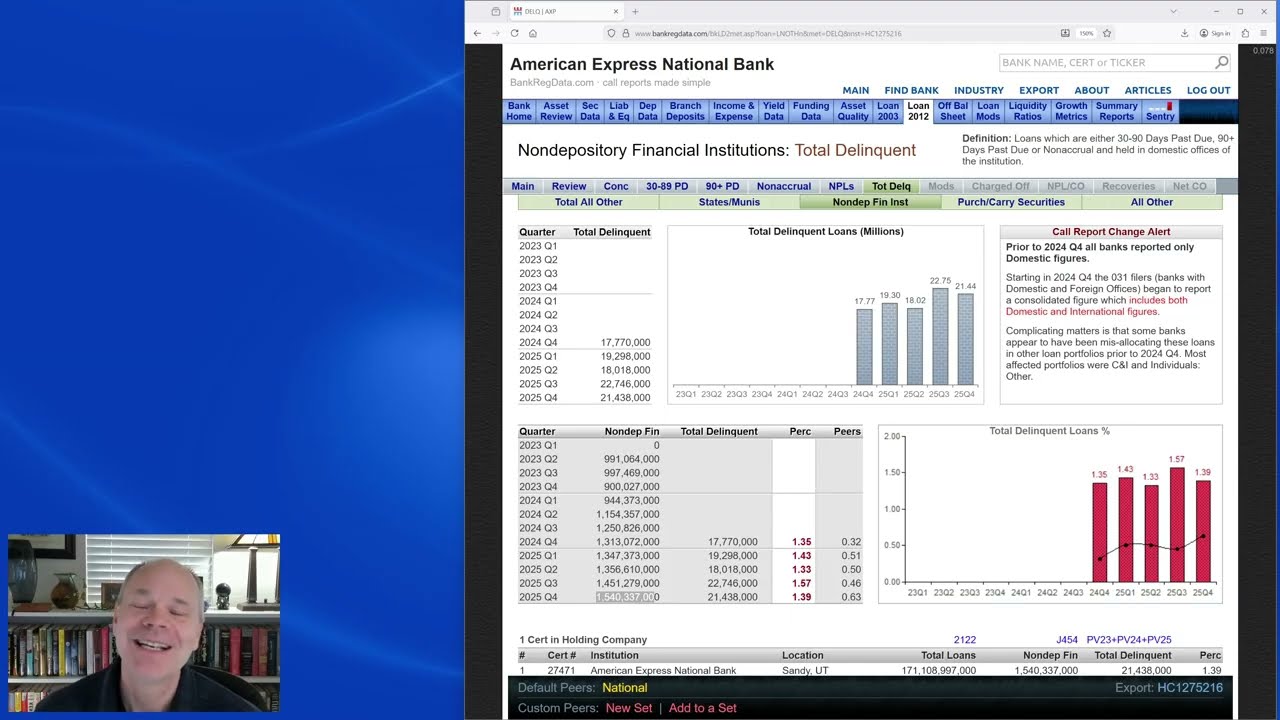Click the recent browsing history icon left of tabs
Viewport: 1280px width, 720px height.
pyautogui.click(x=496, y=12)
